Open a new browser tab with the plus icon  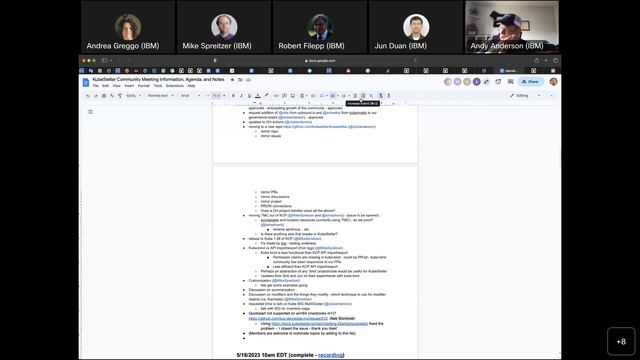point(546,60)
